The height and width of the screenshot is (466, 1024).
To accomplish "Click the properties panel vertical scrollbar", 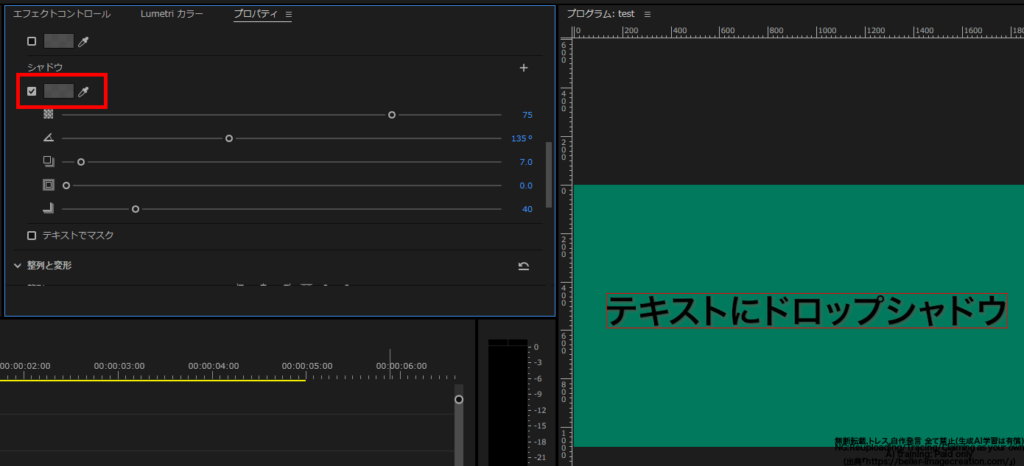I will click(549, 175).
